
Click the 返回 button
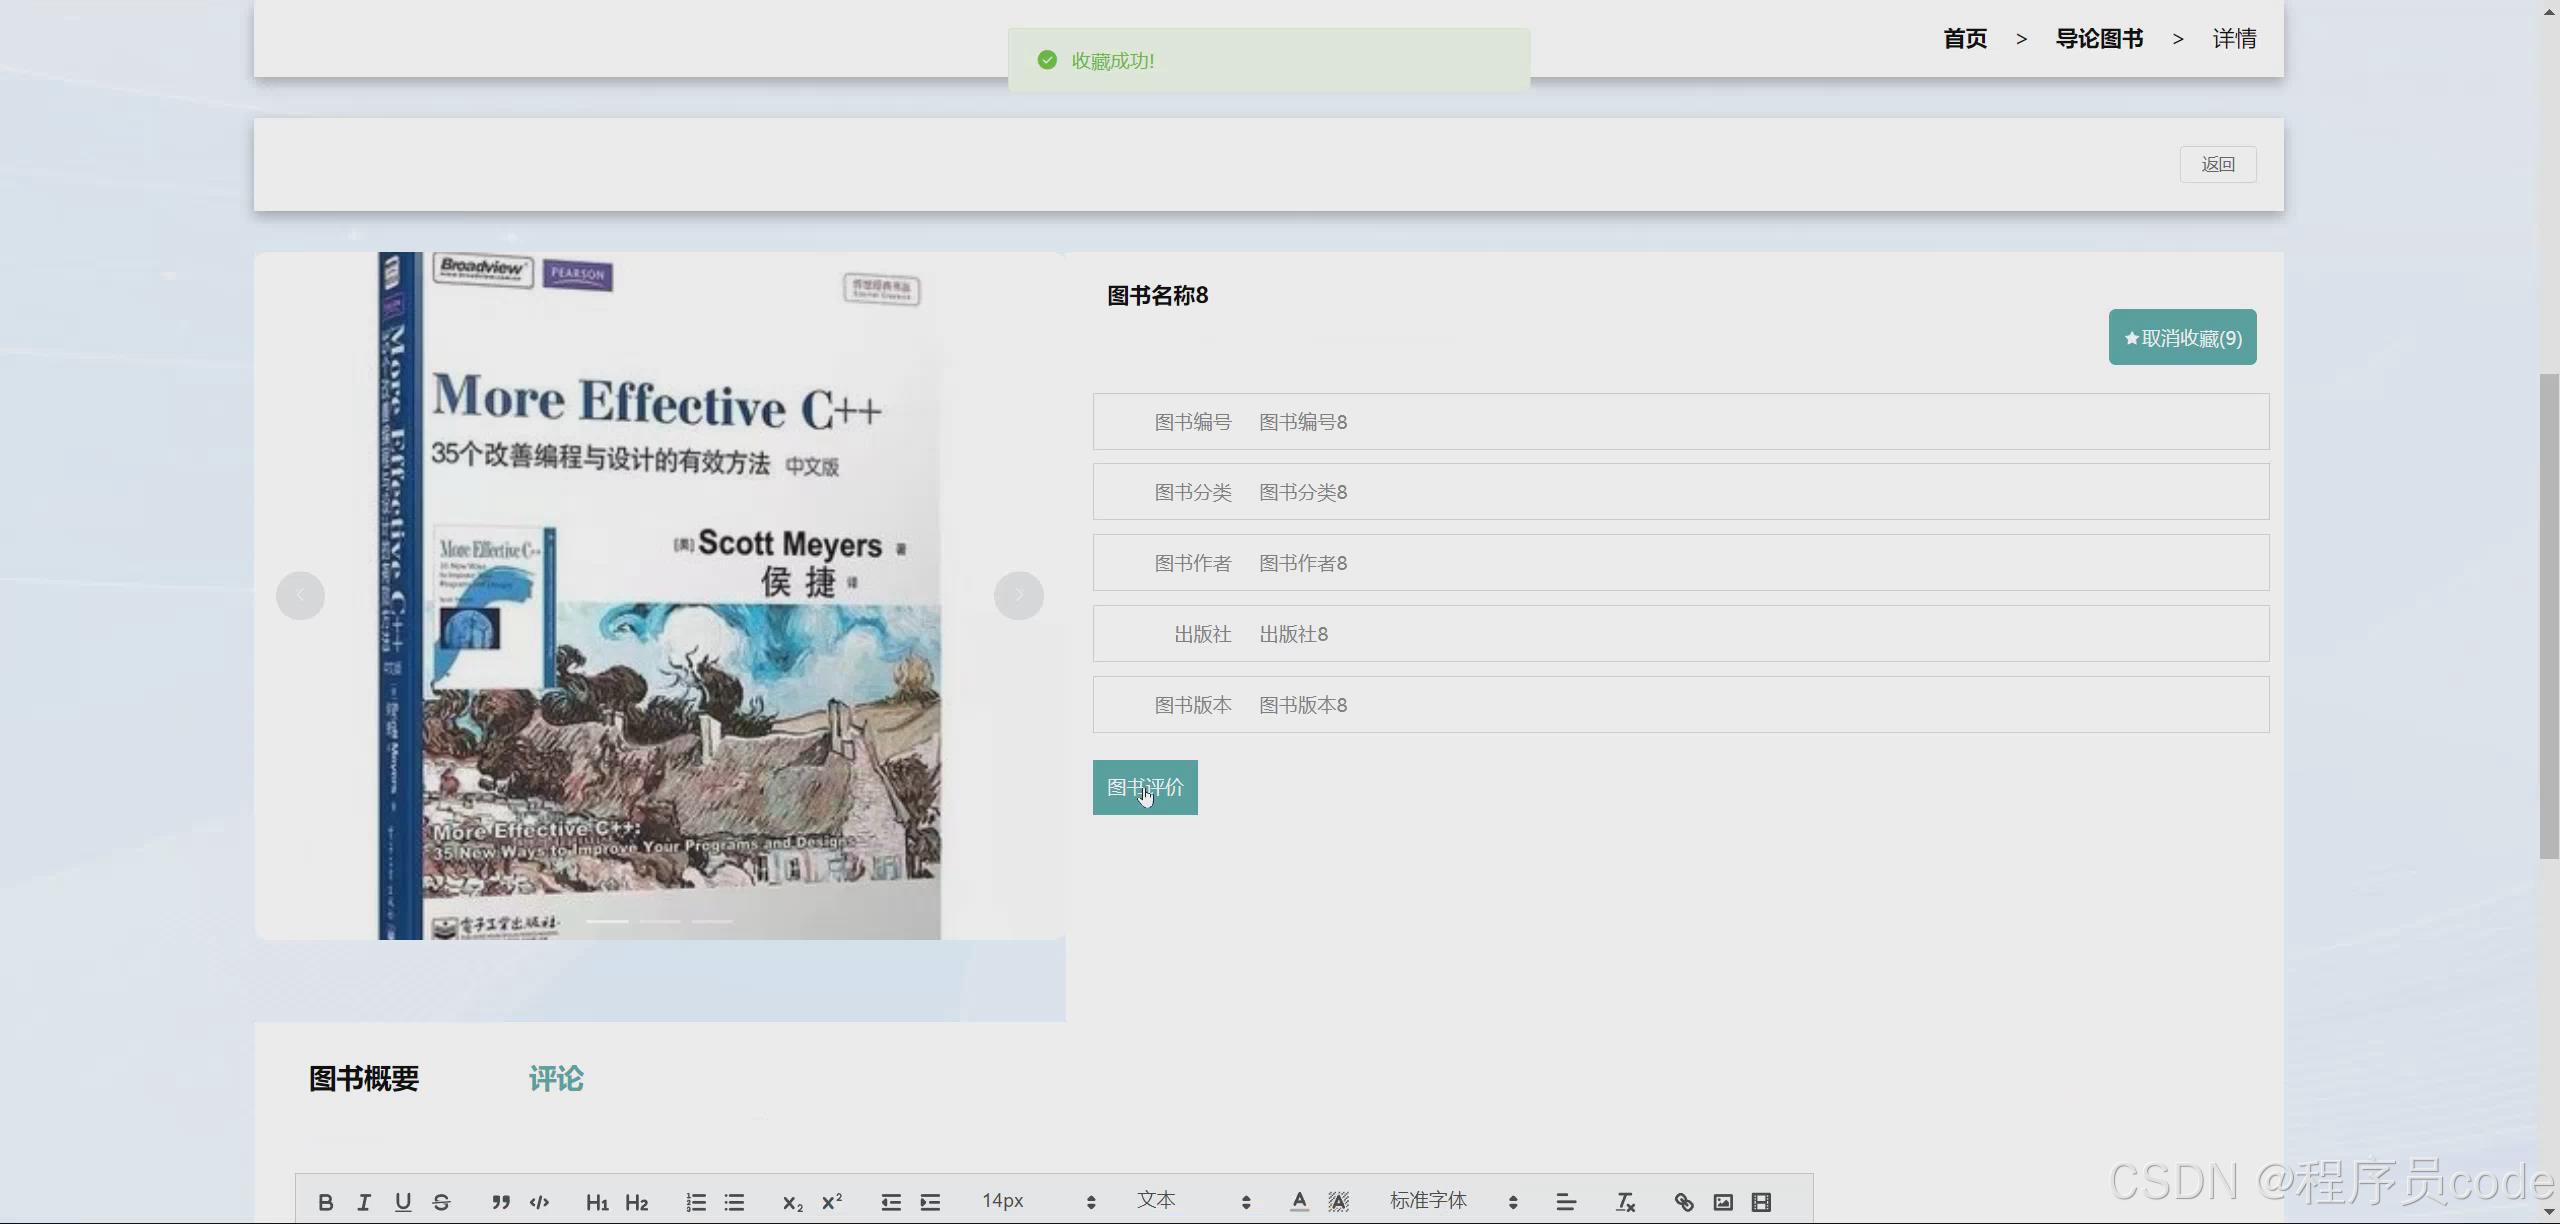pyautogui.click(x=2217, y=164)
